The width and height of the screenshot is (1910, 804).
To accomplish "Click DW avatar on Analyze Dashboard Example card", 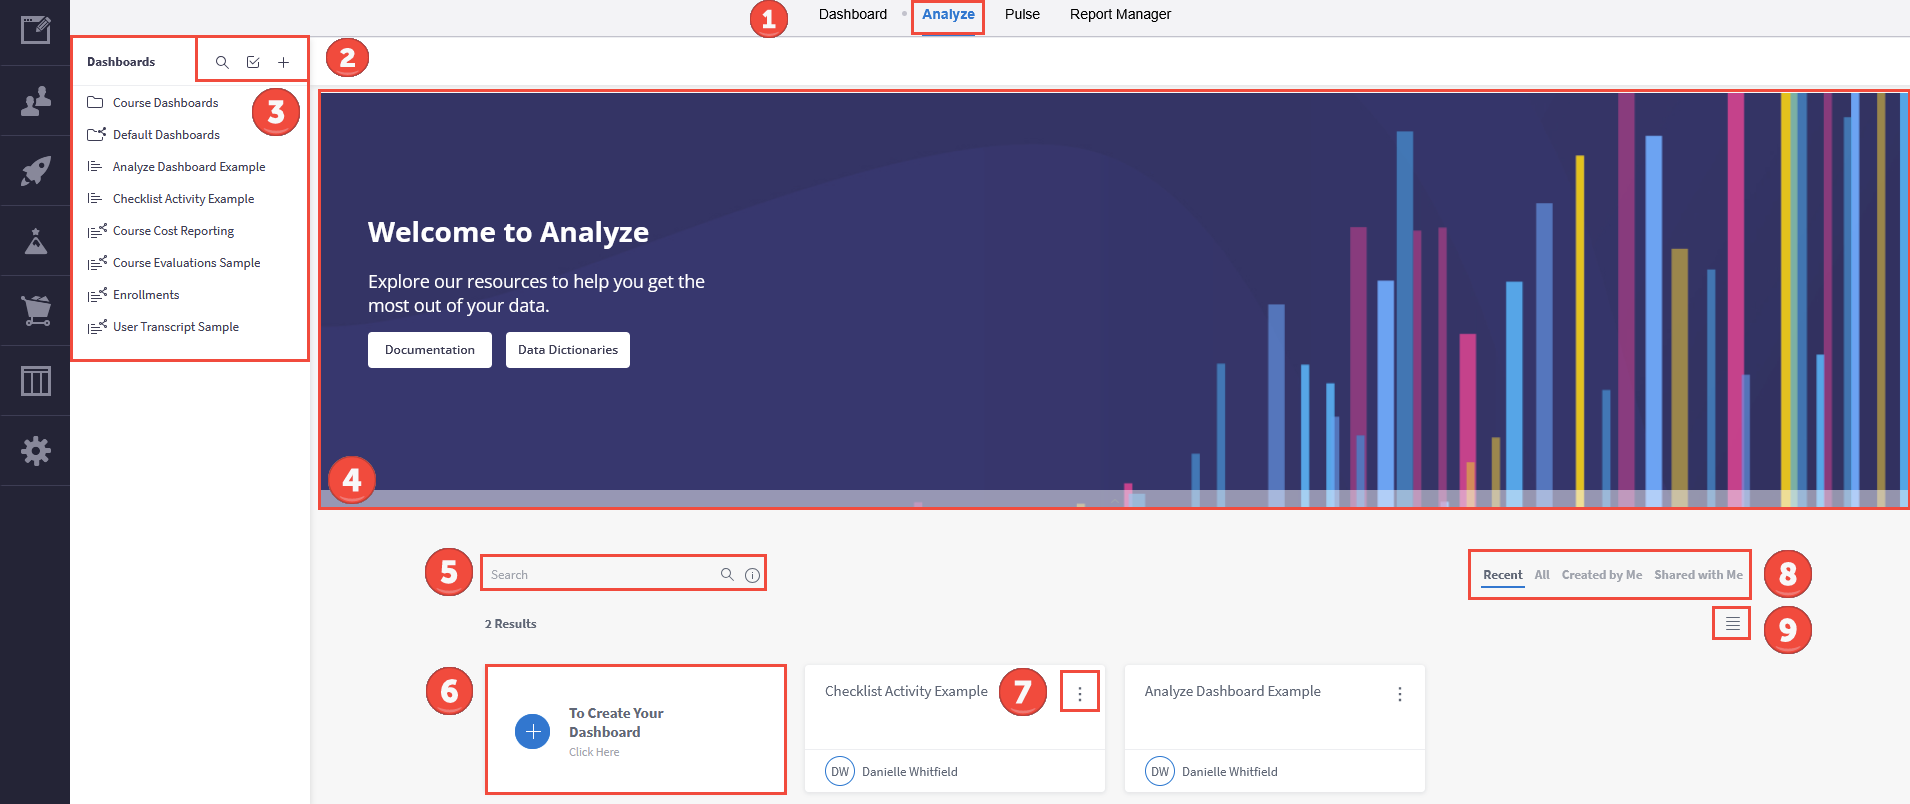I will 1160,771.
